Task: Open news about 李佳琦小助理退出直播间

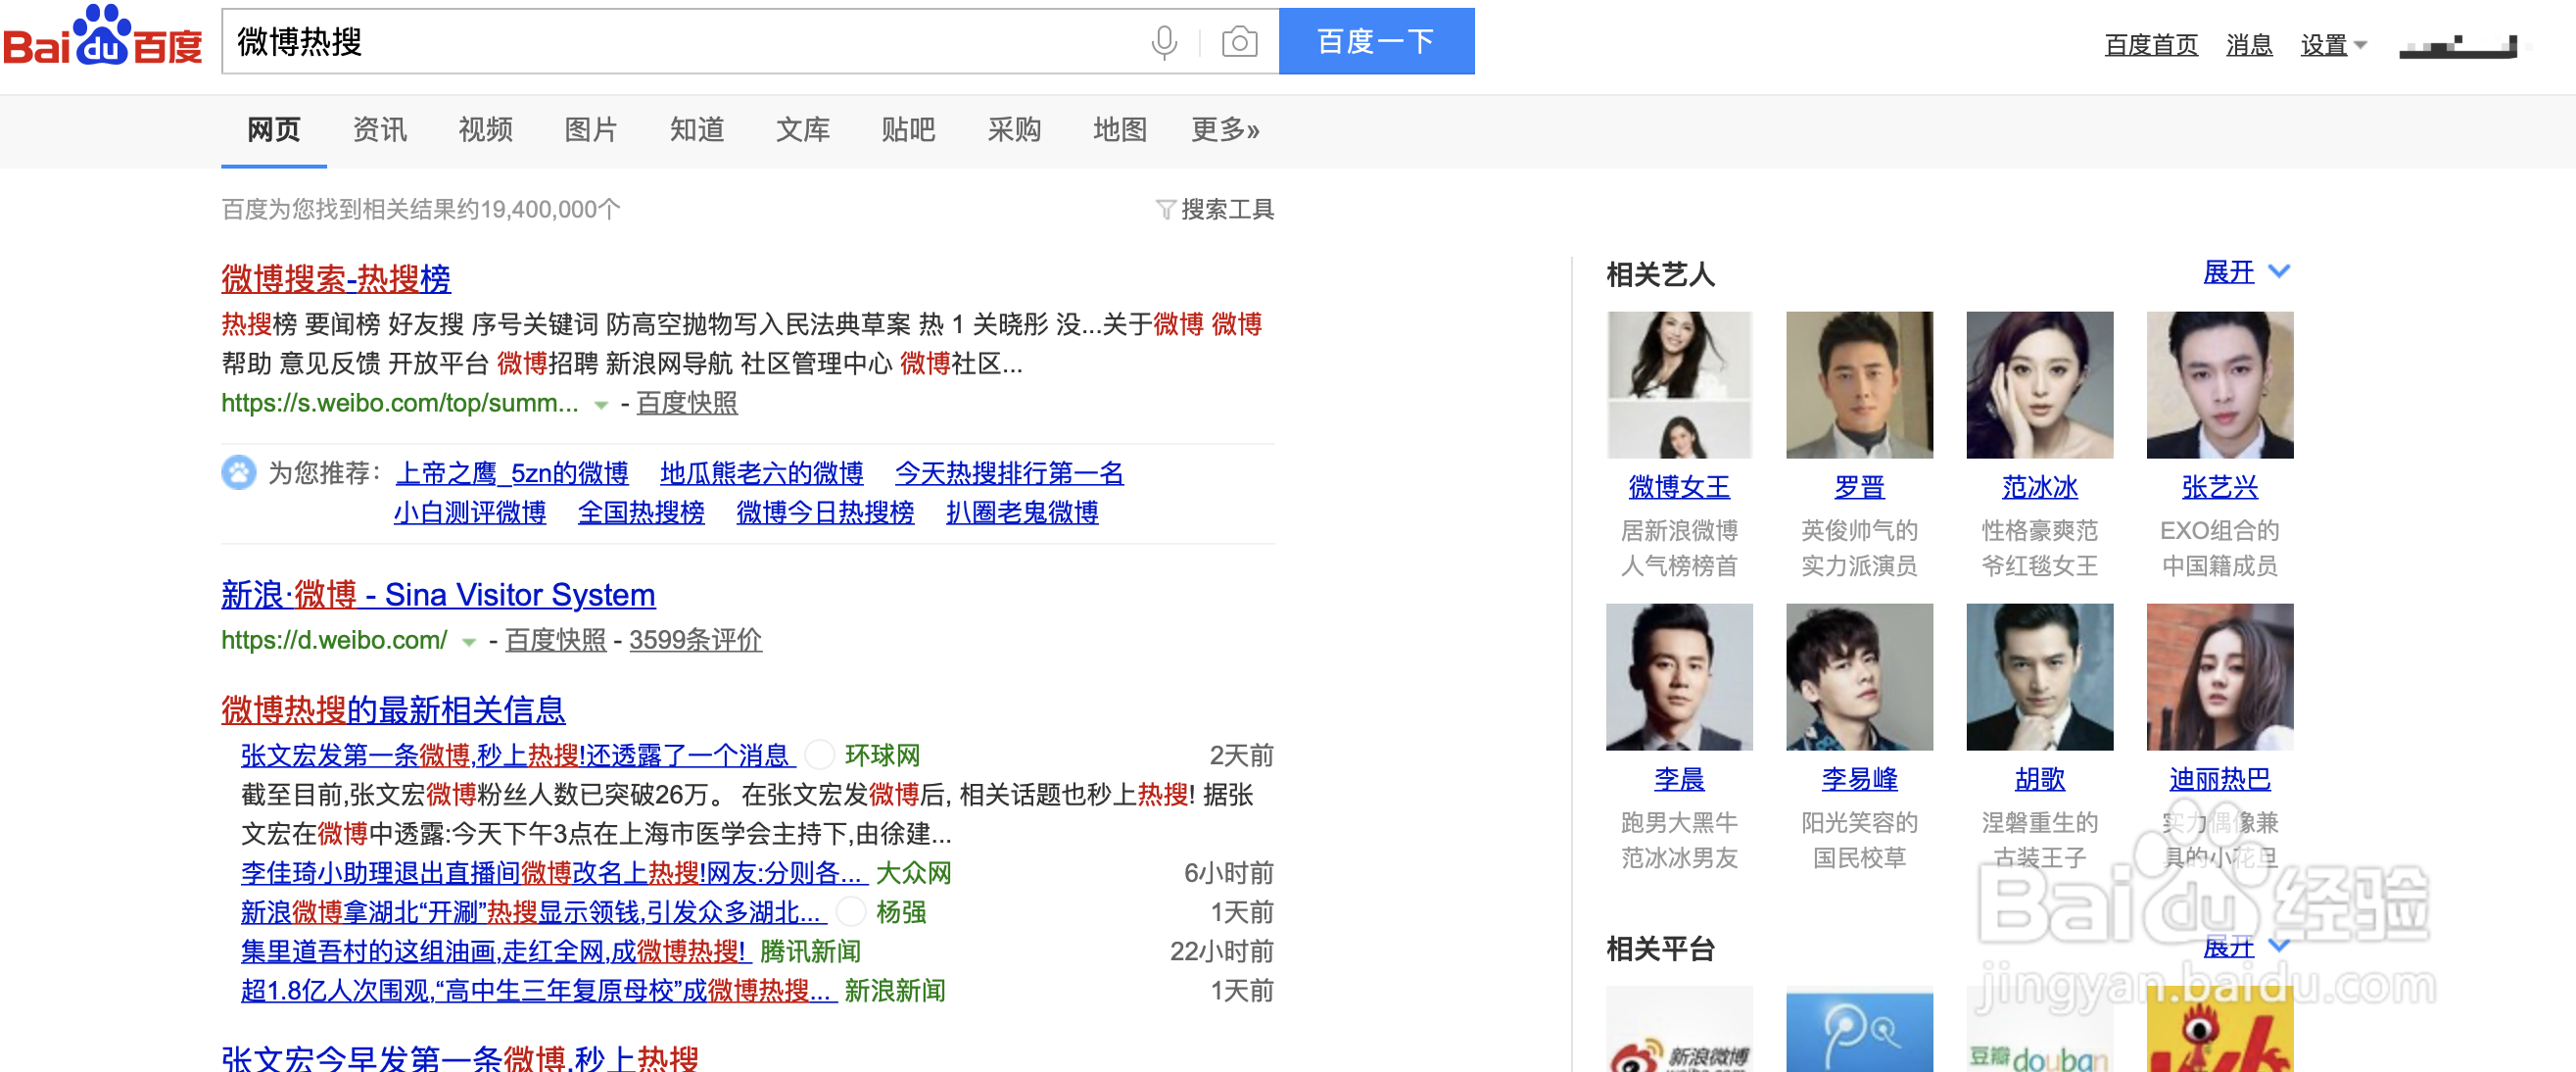Action: (552, 873)
